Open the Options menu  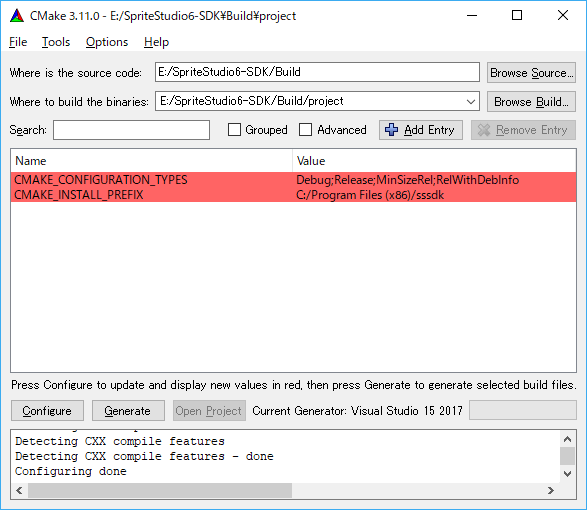(107, 42)
